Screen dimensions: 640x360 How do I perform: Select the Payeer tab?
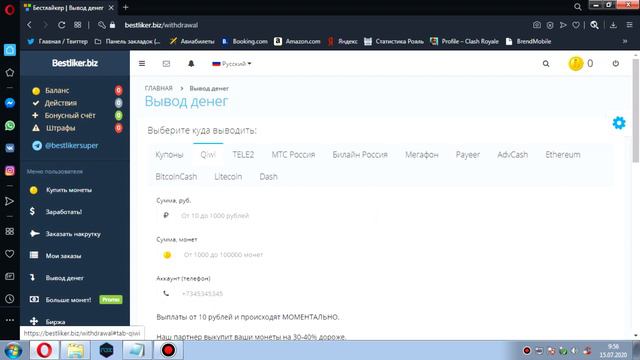pyautogui.click(x=468, y=155)
